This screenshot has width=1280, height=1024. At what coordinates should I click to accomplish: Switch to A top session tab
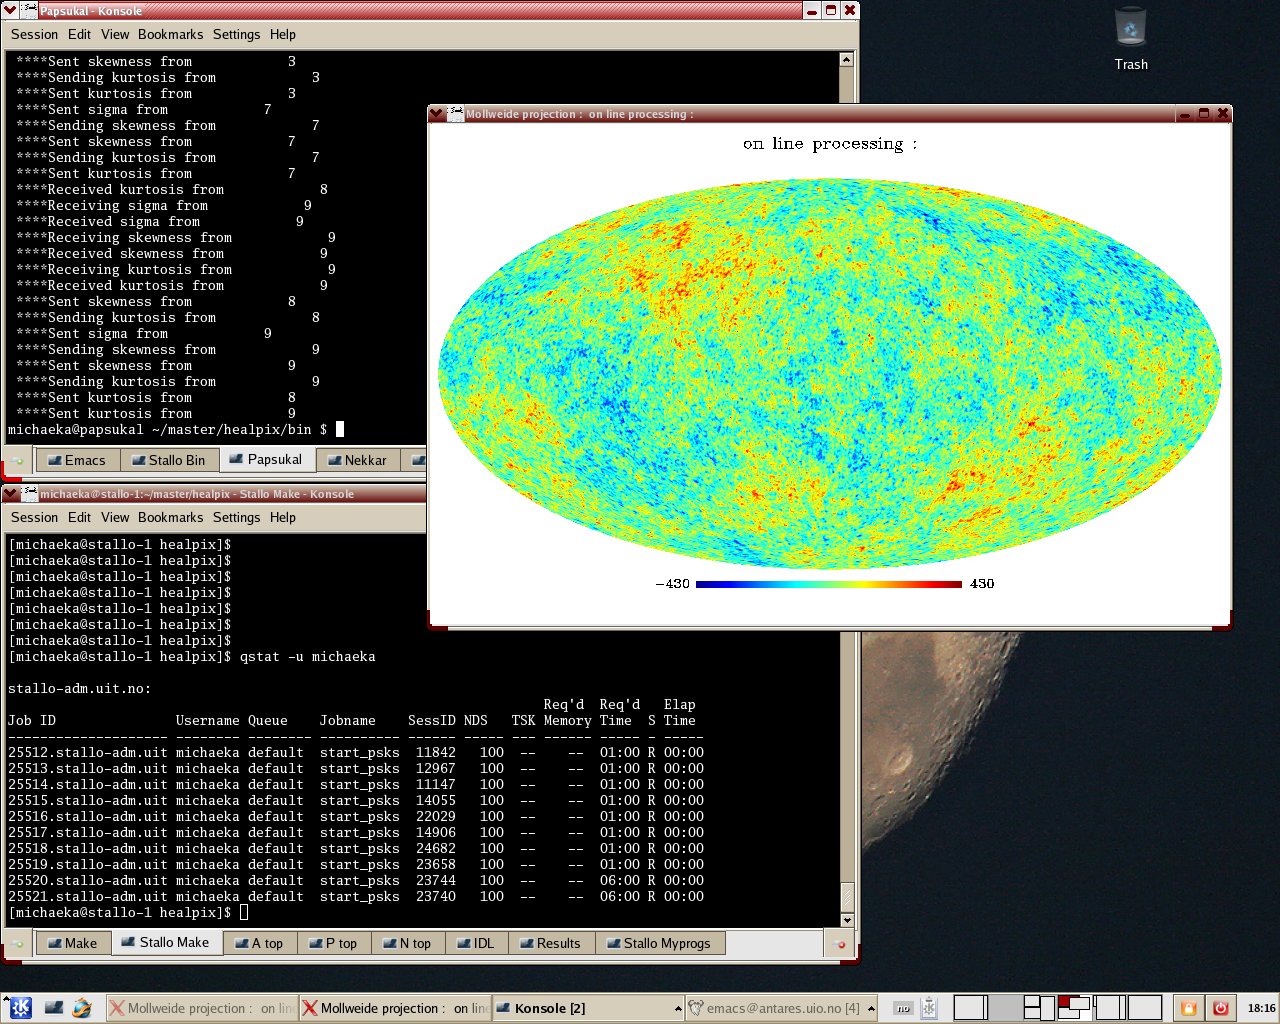[260, 943]
